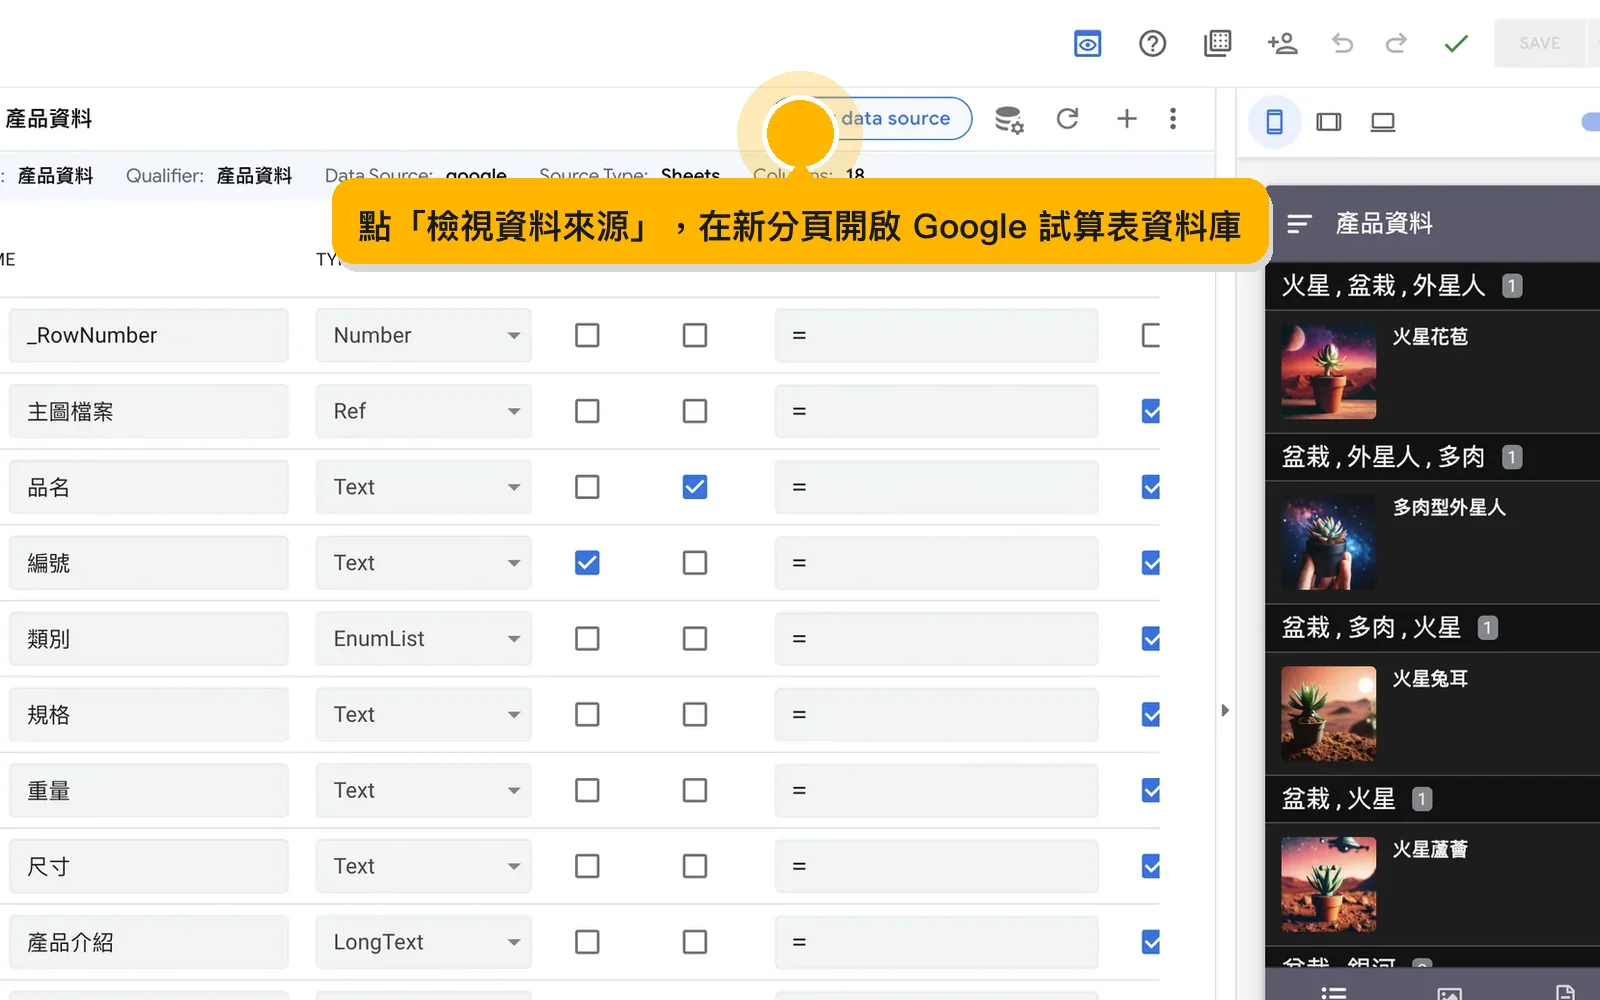Open table settings database gear icon

(1009, 120)
